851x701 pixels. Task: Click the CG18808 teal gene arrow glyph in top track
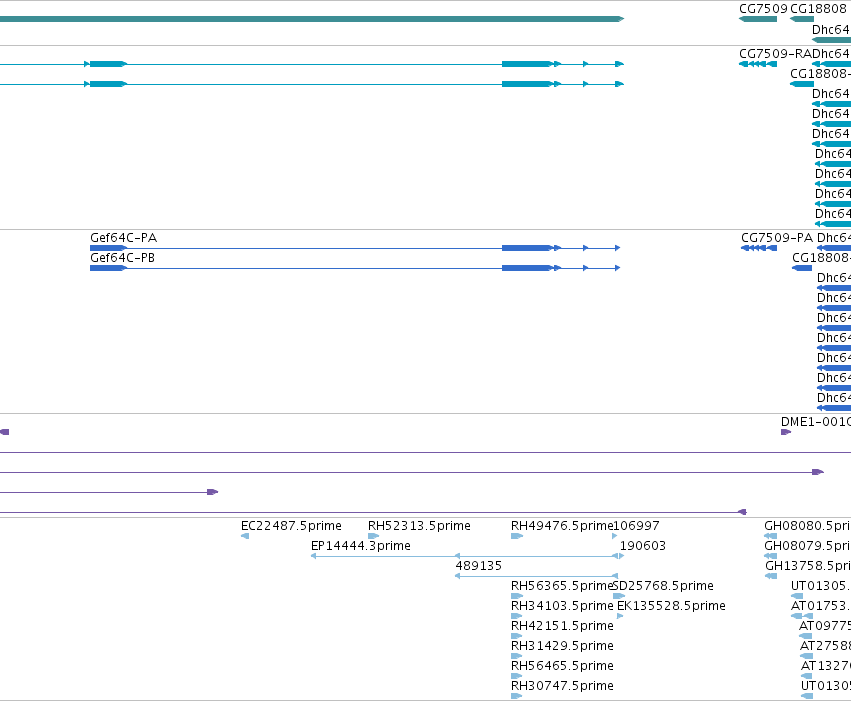(802, 19)
